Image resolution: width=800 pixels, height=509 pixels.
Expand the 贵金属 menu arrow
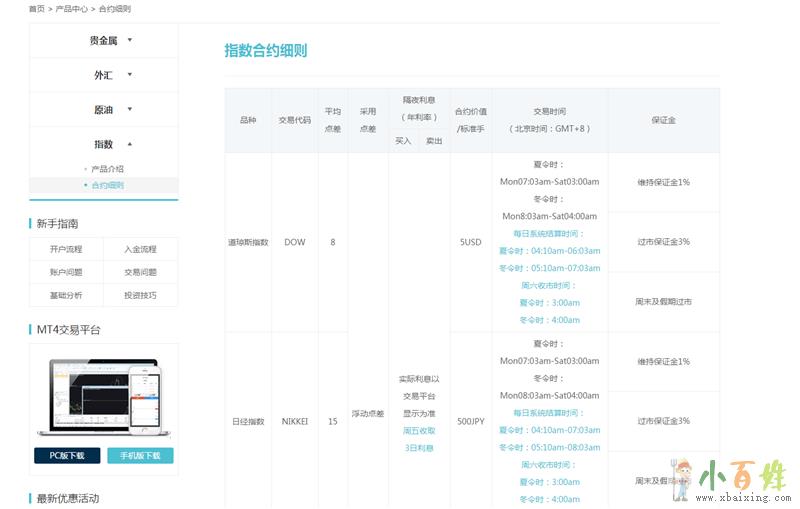pyautogui.click(x=130, y=40)
